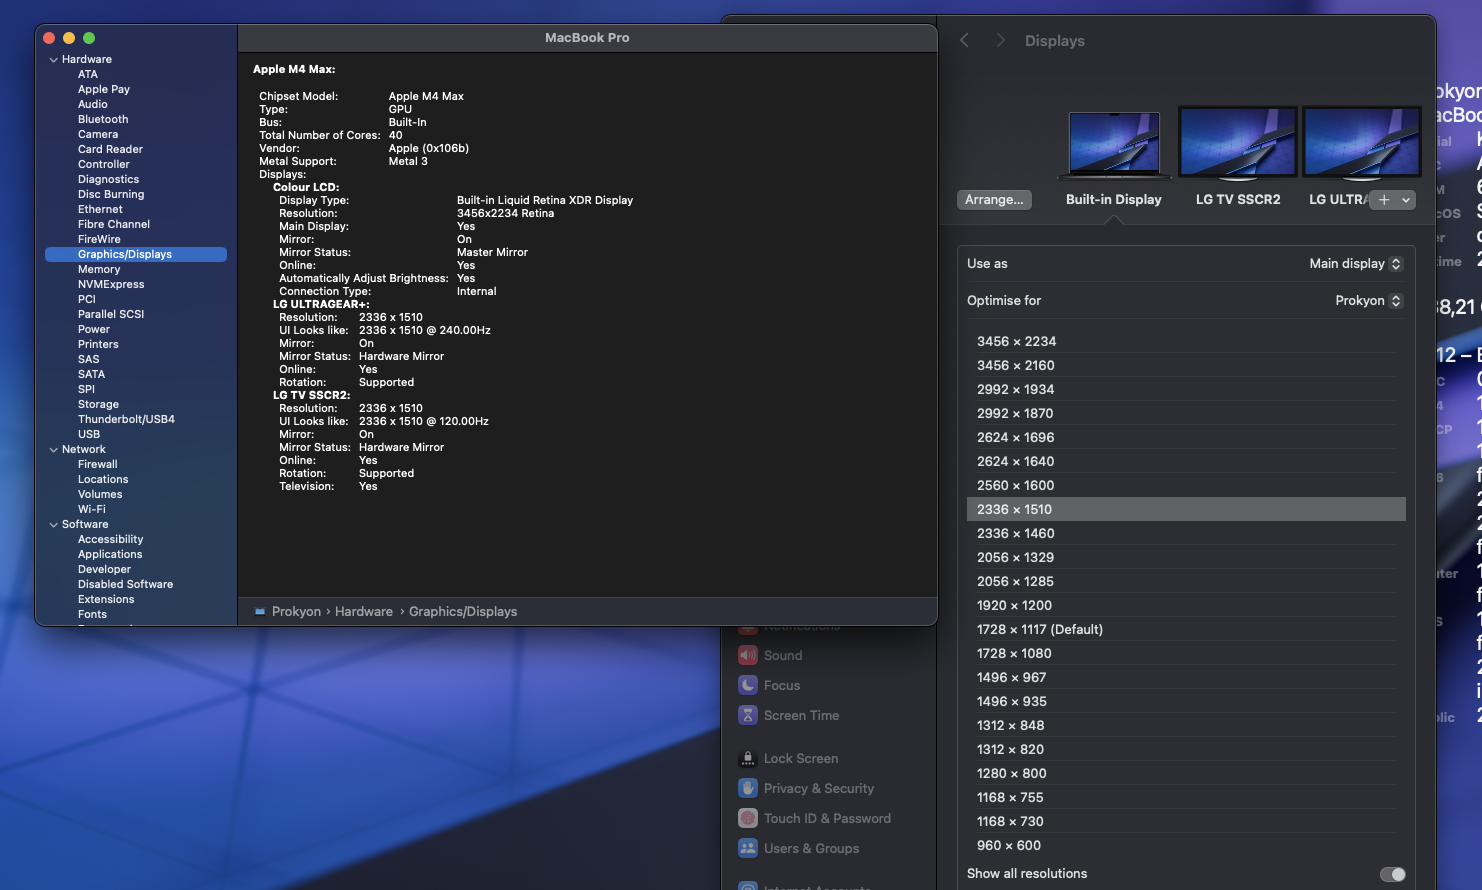Choose 1920 × 1200 resolution

(1186, 605)
